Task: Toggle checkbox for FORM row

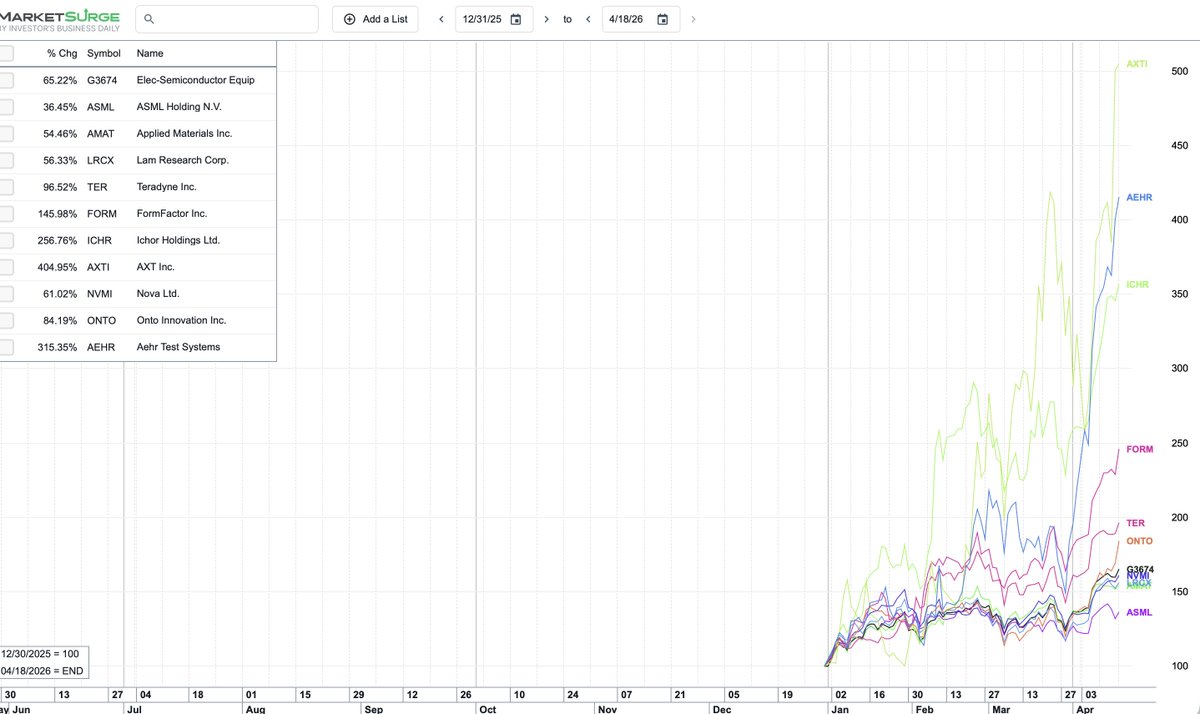Action: (6, 214)
